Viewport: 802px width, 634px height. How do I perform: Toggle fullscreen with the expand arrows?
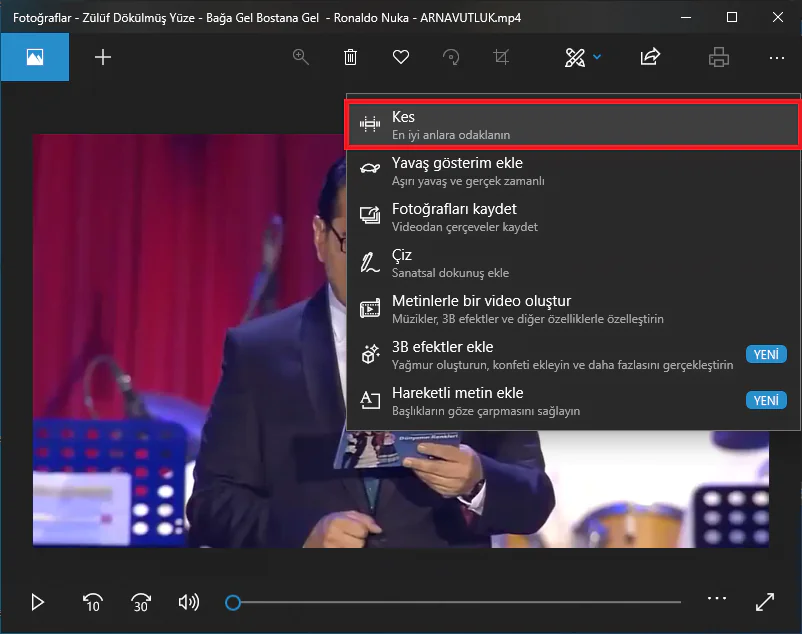tap(765, 602)
